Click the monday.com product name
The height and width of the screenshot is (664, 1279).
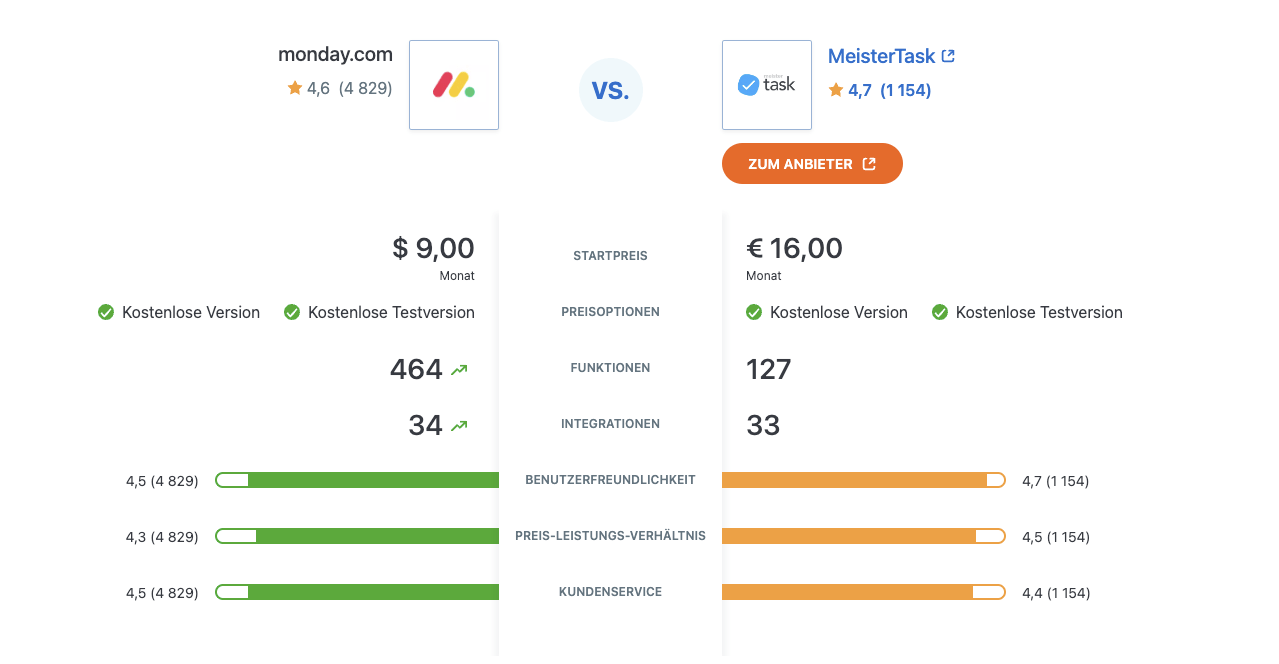(336, 54)
